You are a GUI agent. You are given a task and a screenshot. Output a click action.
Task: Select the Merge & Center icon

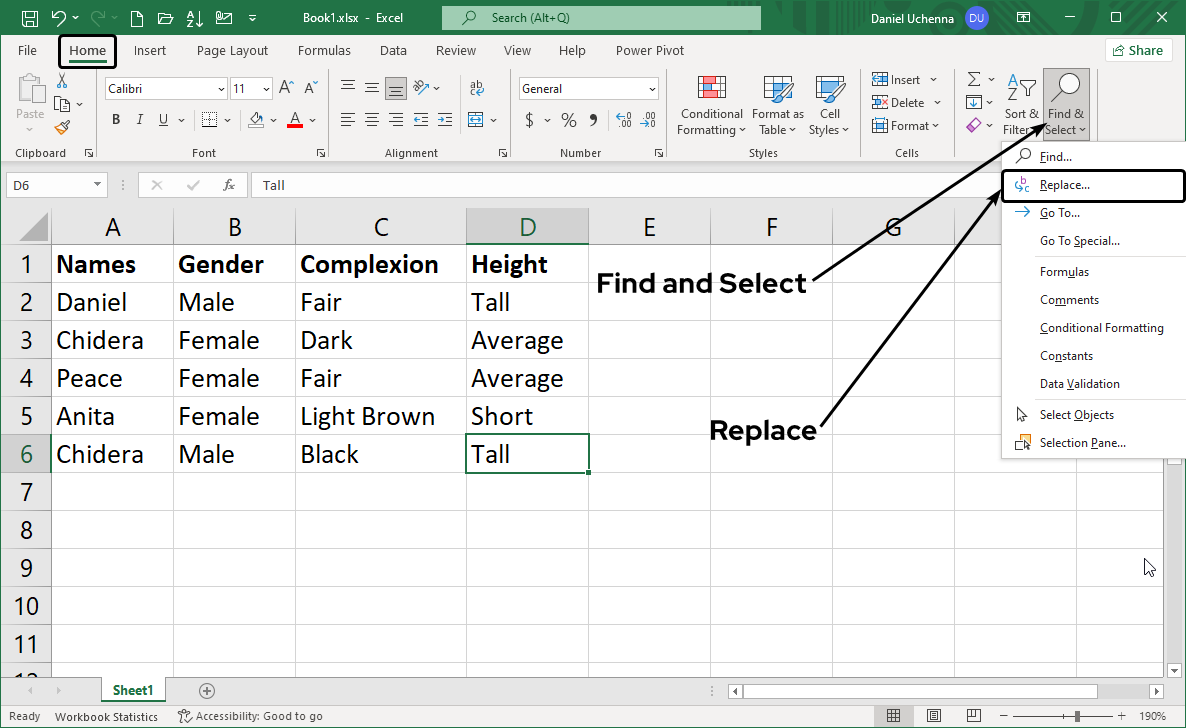click(x=476, y=120)
